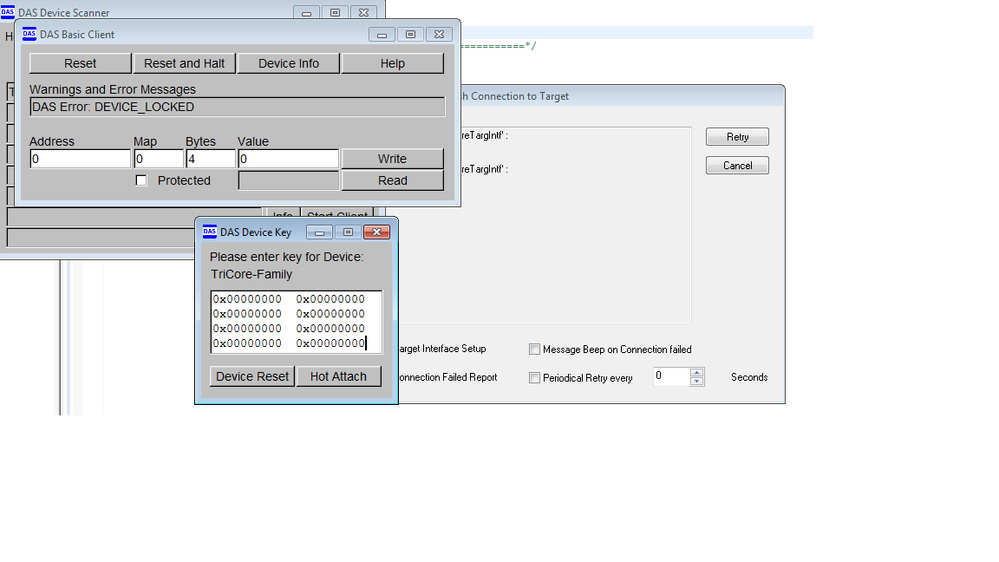Maximize the DAS Device Key dialog
The width and height of the screenshot is (999, 562).
click(x=348, y=232)
